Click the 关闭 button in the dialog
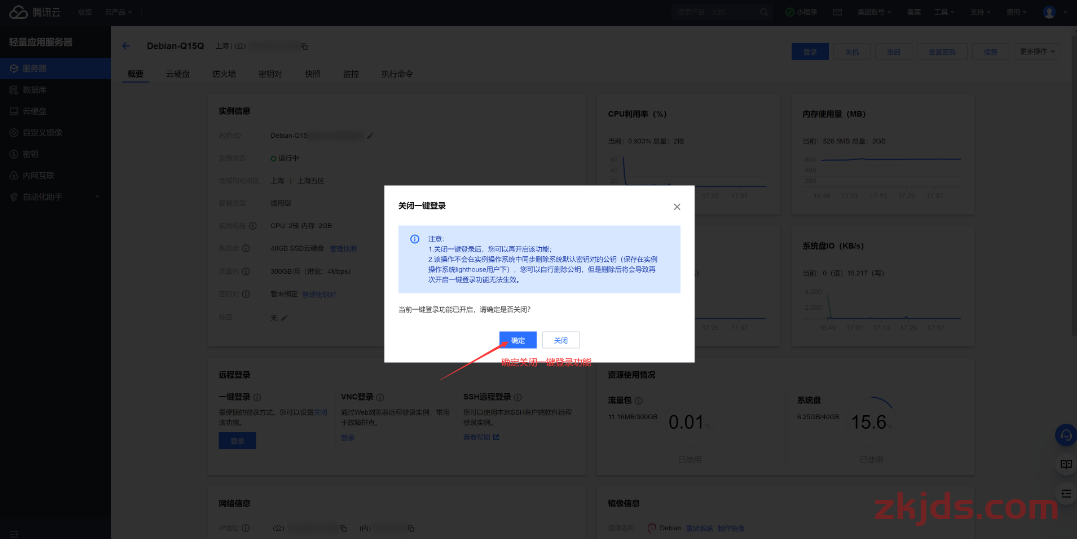Image resolution: width=1077 pixels, height=539 pixels. (560, 340)
